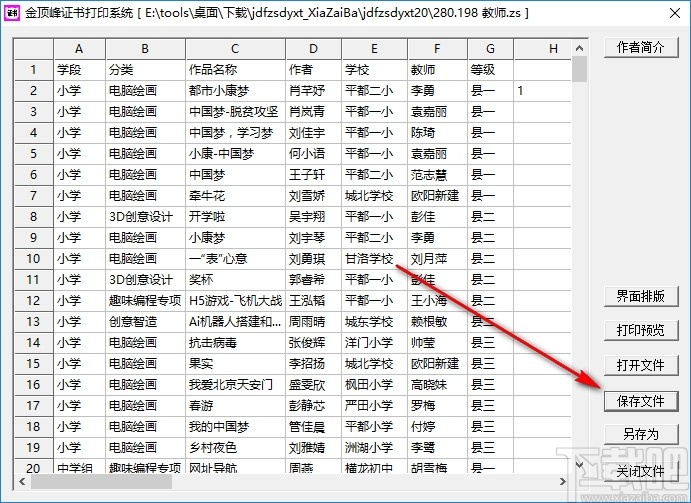Select column header H

(543, 49)
